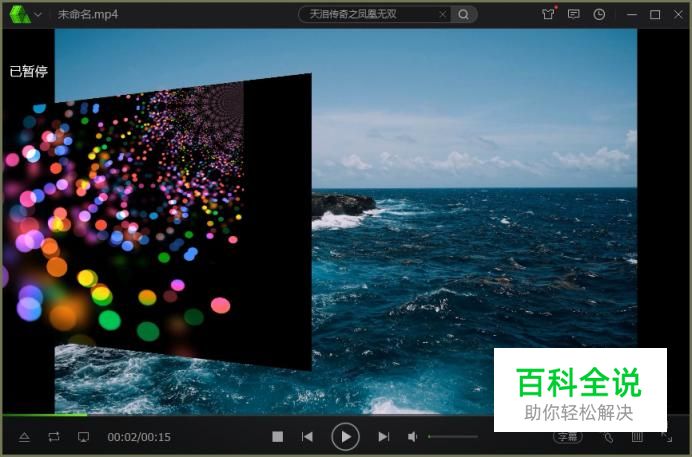Enter fullscreen with the expand icon
This screenshot has height=457, width=692.
[x=666, y=437]
